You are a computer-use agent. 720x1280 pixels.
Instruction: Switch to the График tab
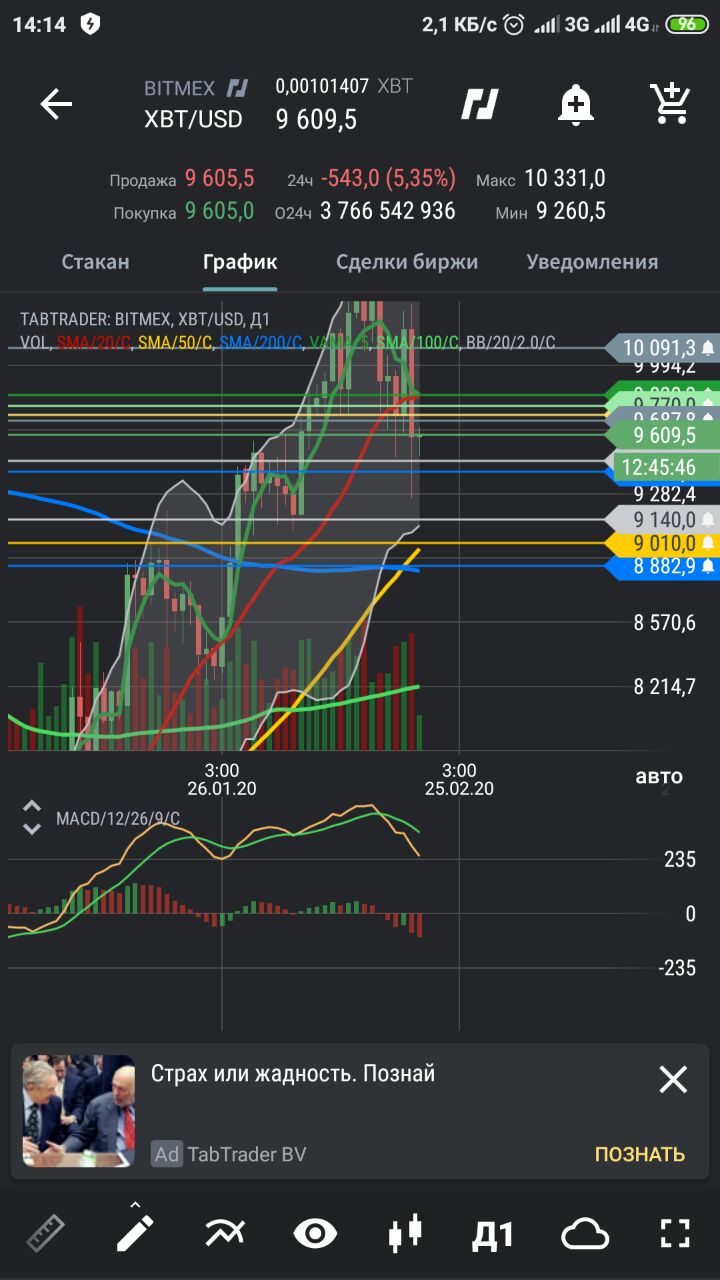click(240, 262)
